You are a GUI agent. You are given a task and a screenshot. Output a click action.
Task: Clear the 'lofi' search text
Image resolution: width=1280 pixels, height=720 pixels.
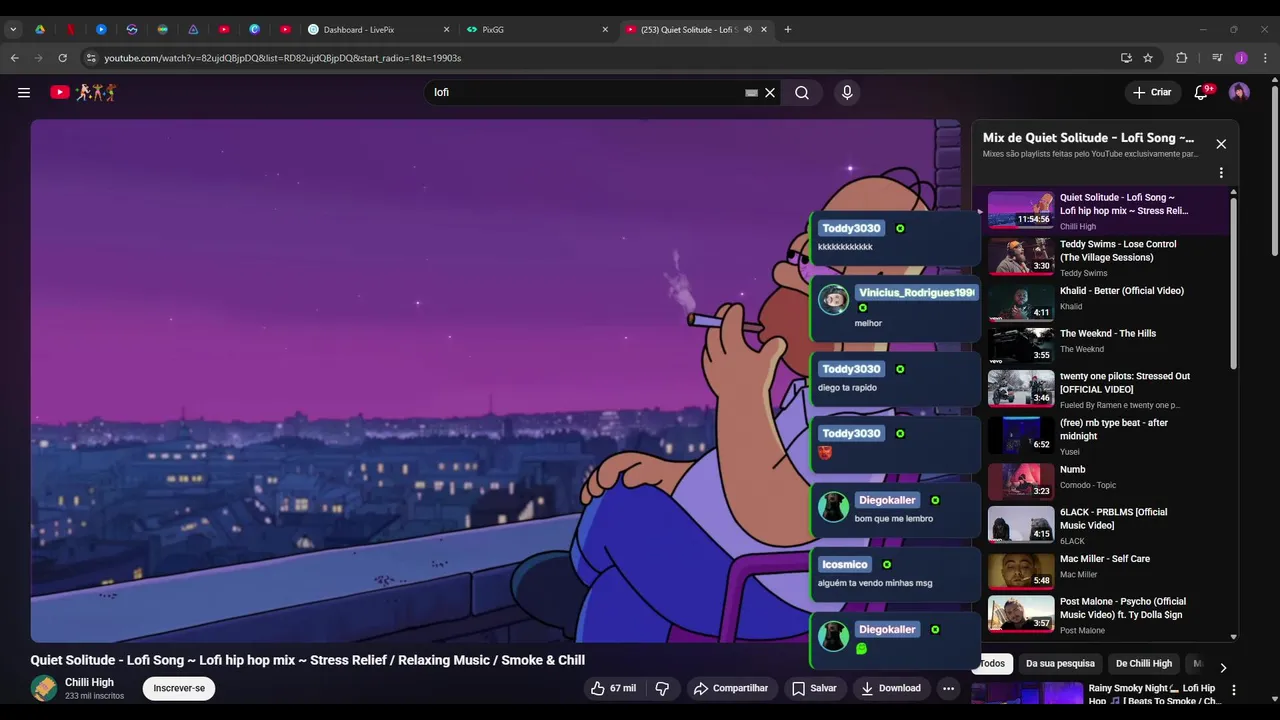click(x=770, y=92)
